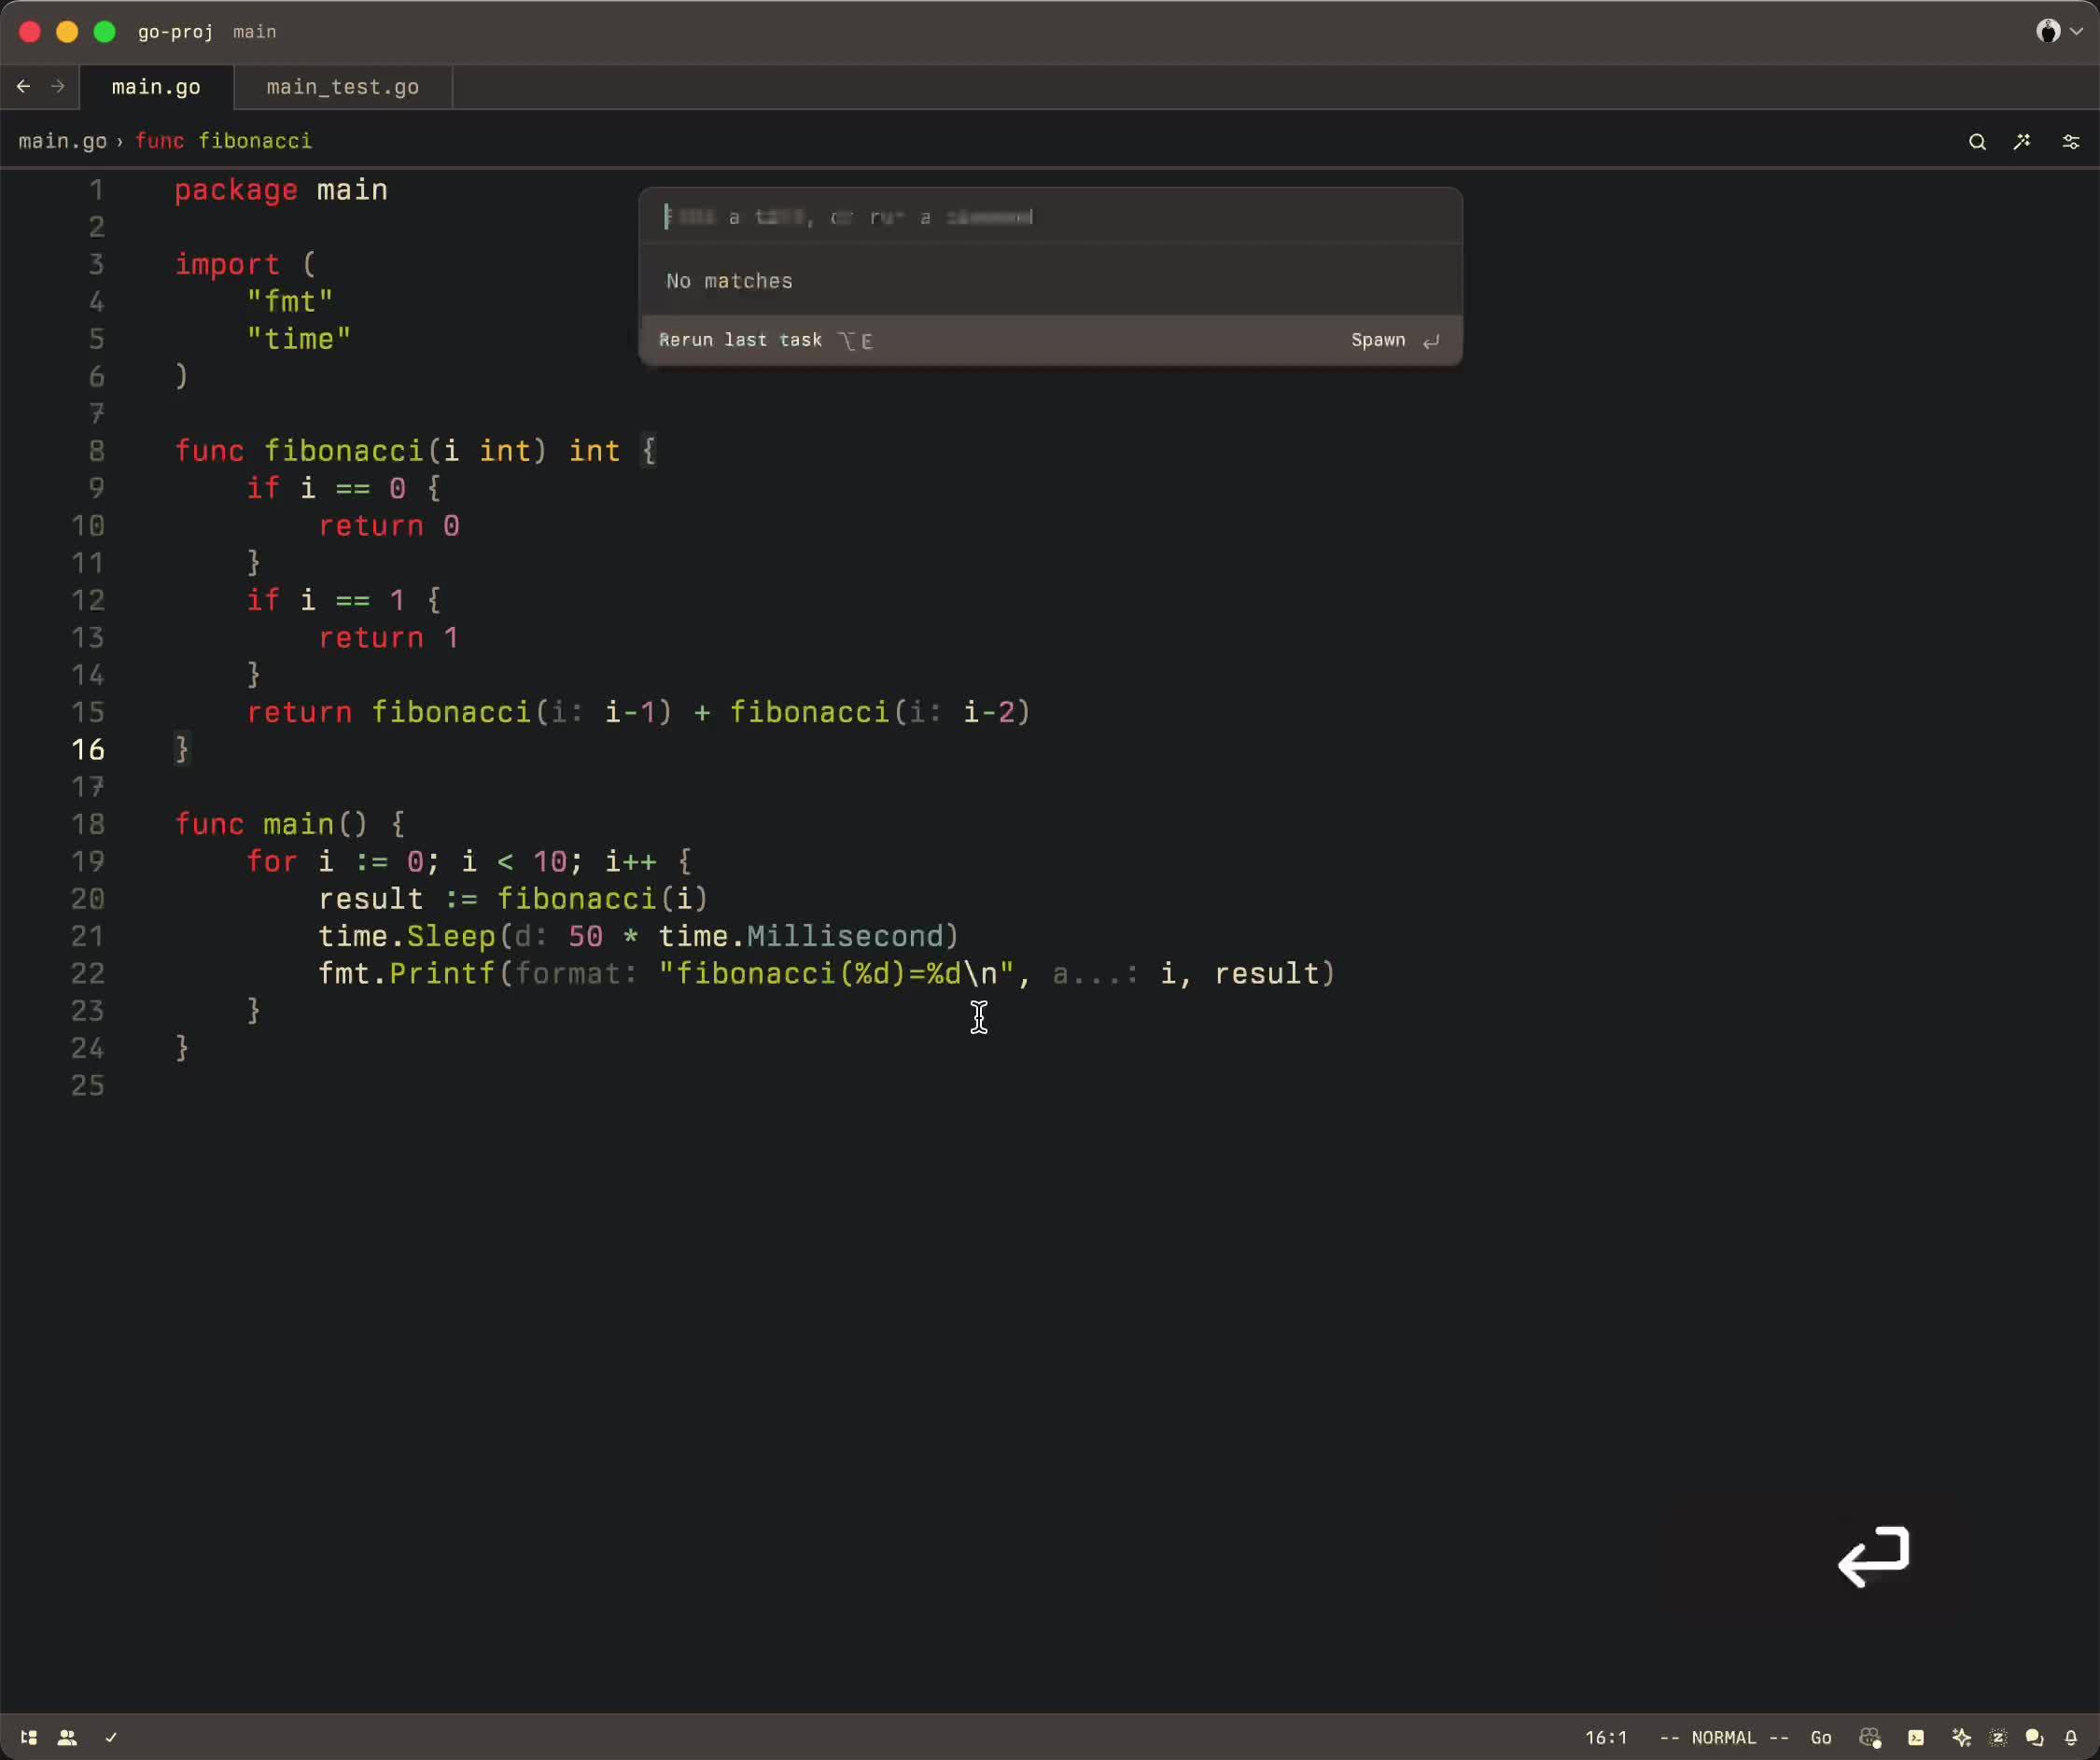Click the 'package' keyword on line 1
Image resolution: width=2100 pixels, height=1760 pixels.
pyautogui.click(x=236, y=190)
